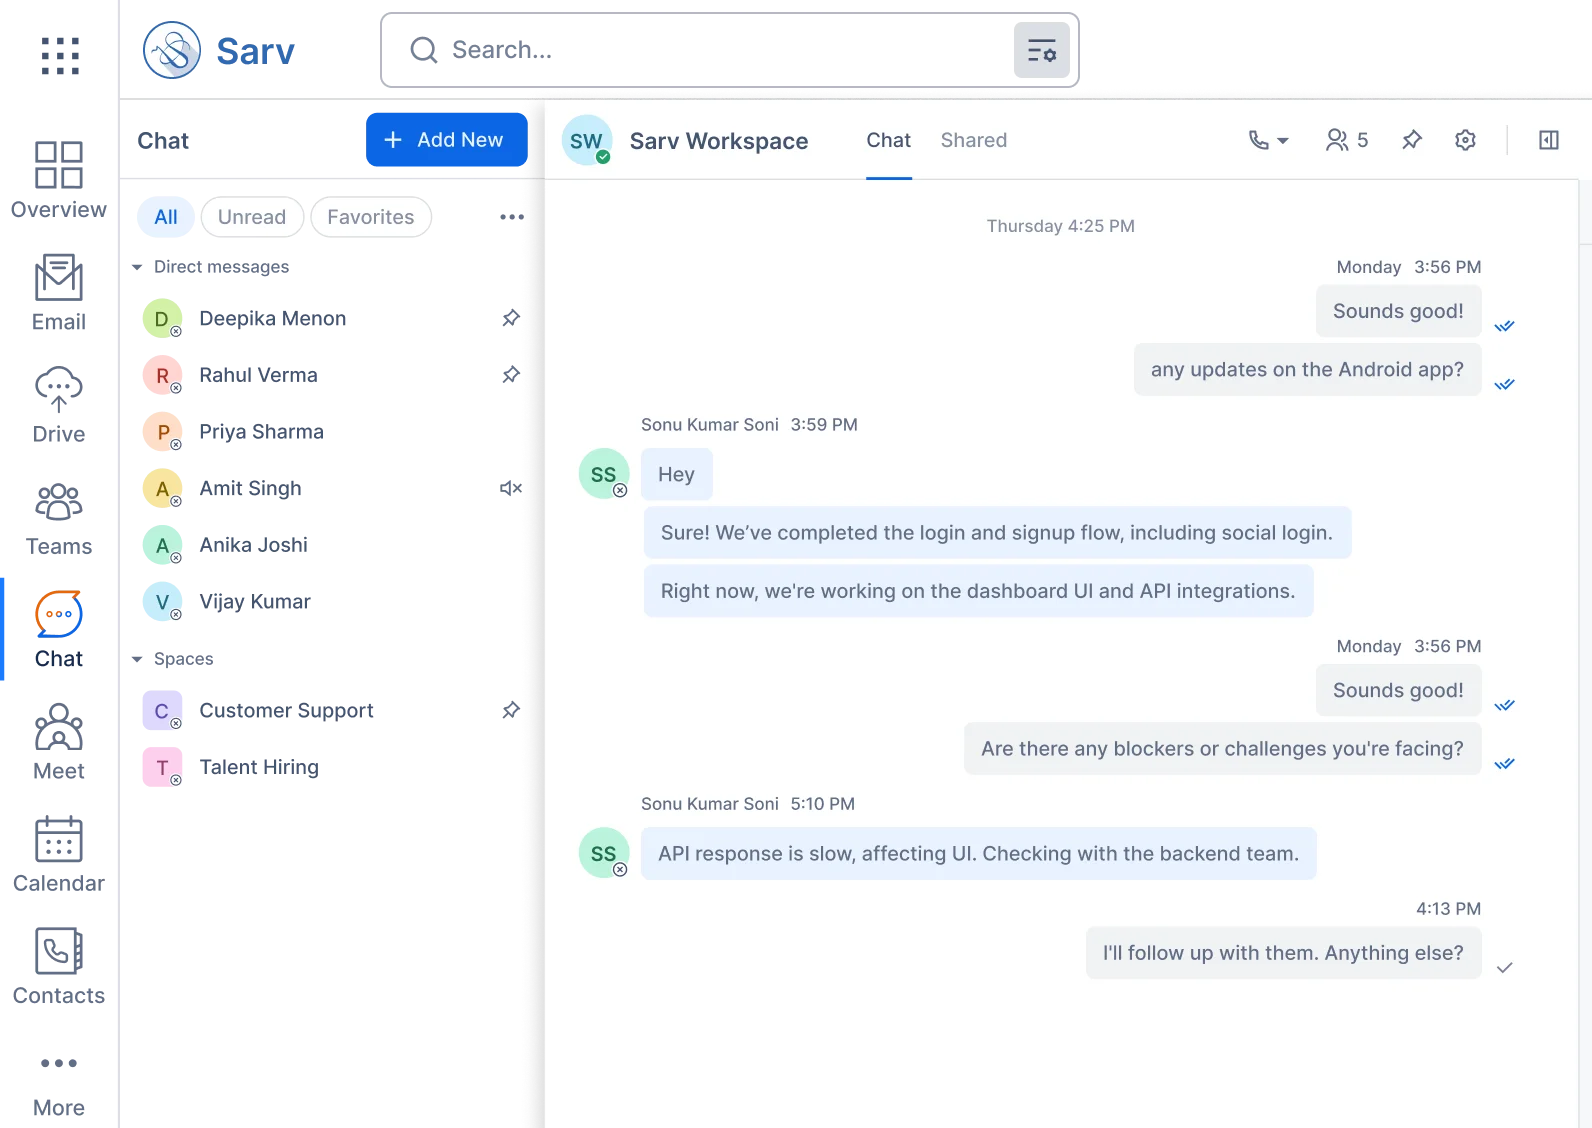Click the Sarv Workspace title
Screen dimensions: 1592x1128
coord(719,141)
